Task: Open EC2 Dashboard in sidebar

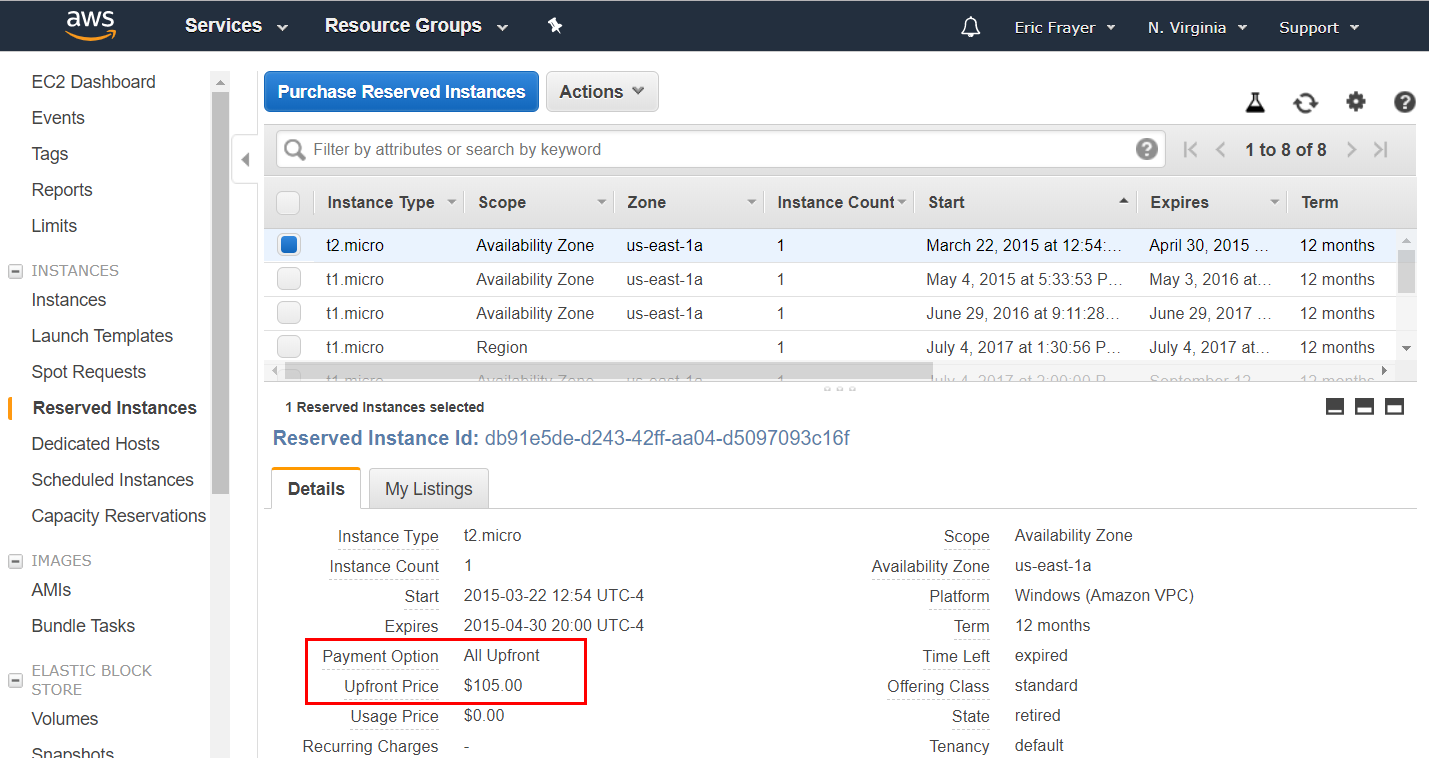Action: (x=94, y=82)
